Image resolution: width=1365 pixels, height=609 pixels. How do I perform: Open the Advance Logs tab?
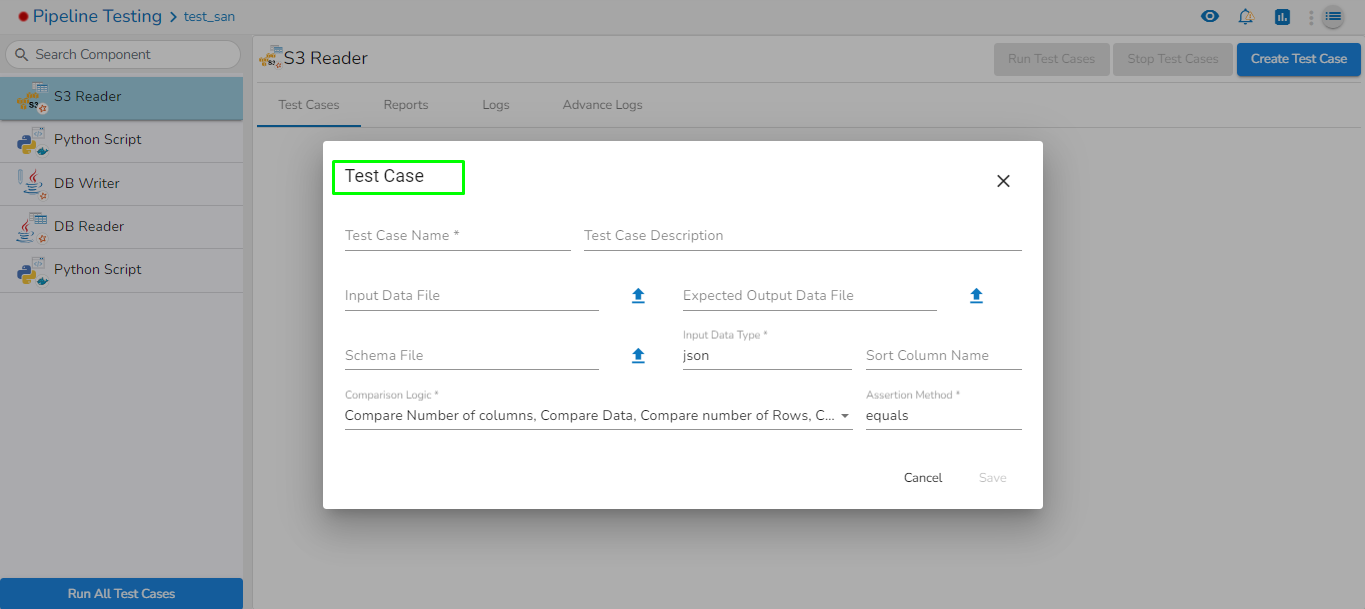602,105
